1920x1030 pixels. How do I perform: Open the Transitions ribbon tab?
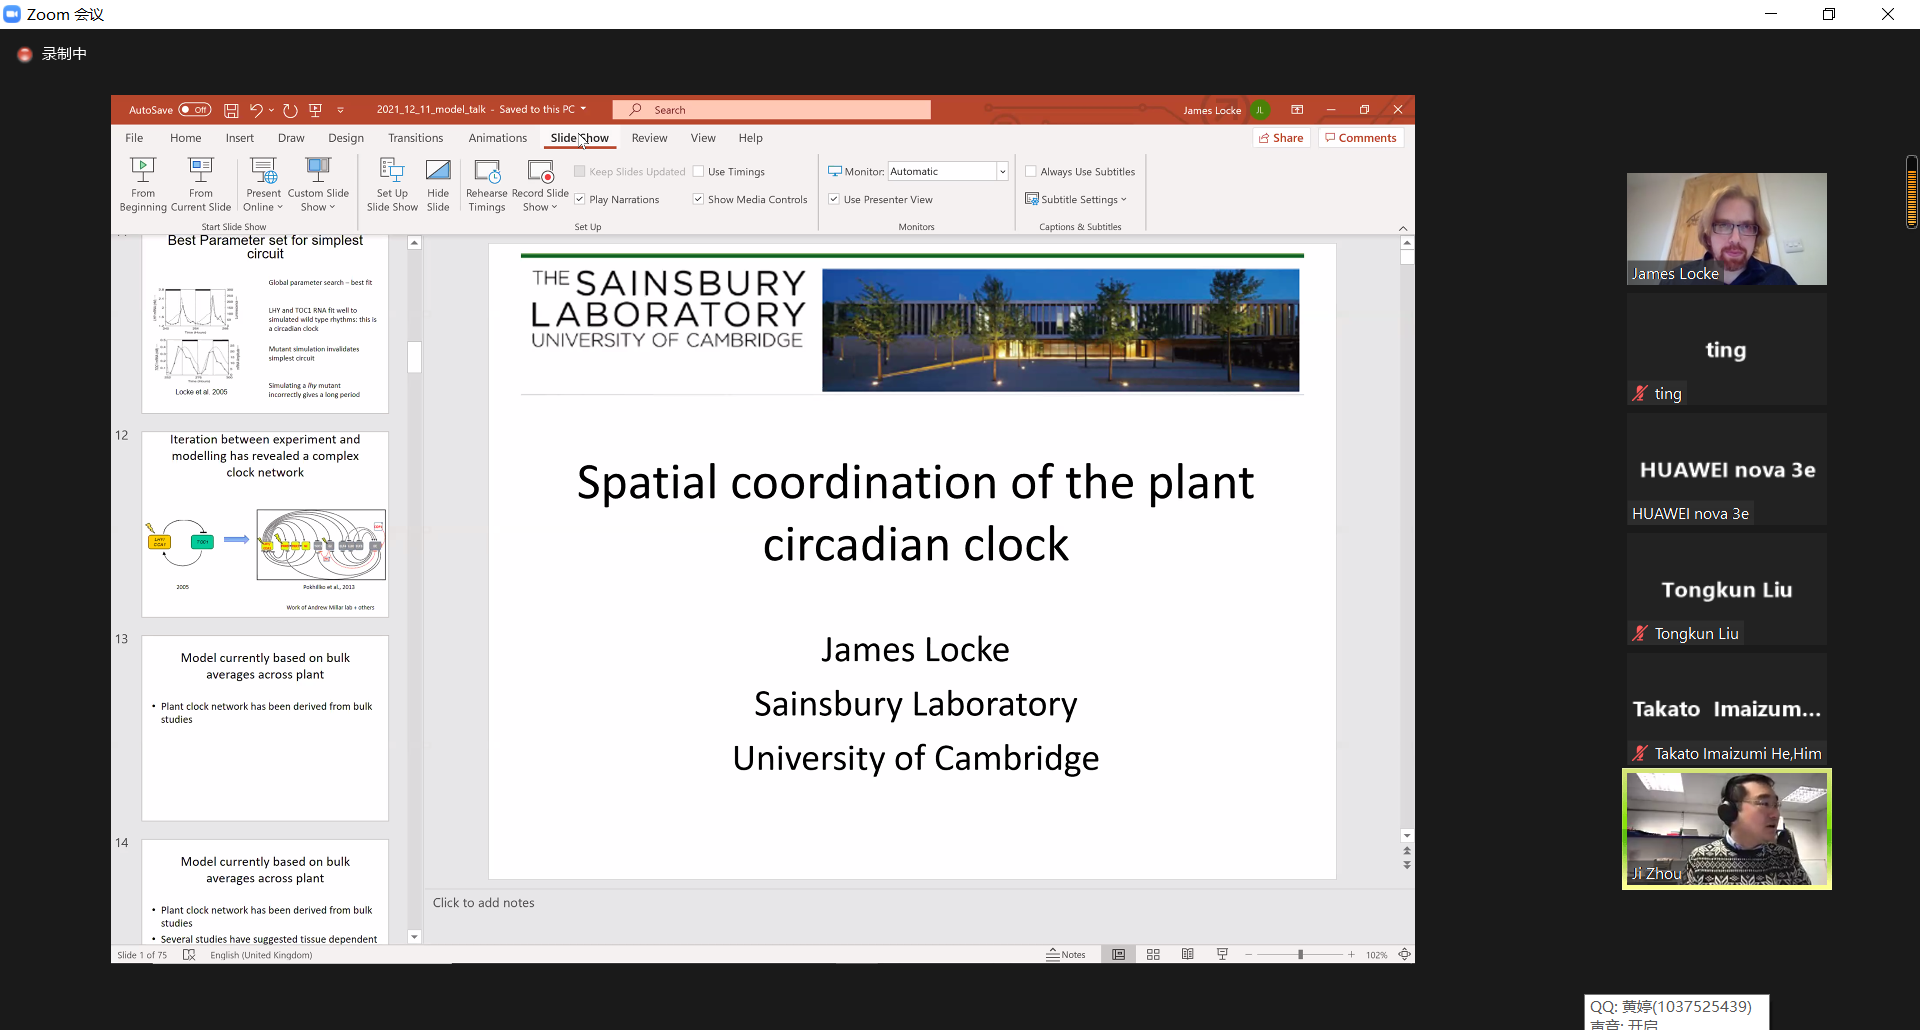[x=415, y=138]
